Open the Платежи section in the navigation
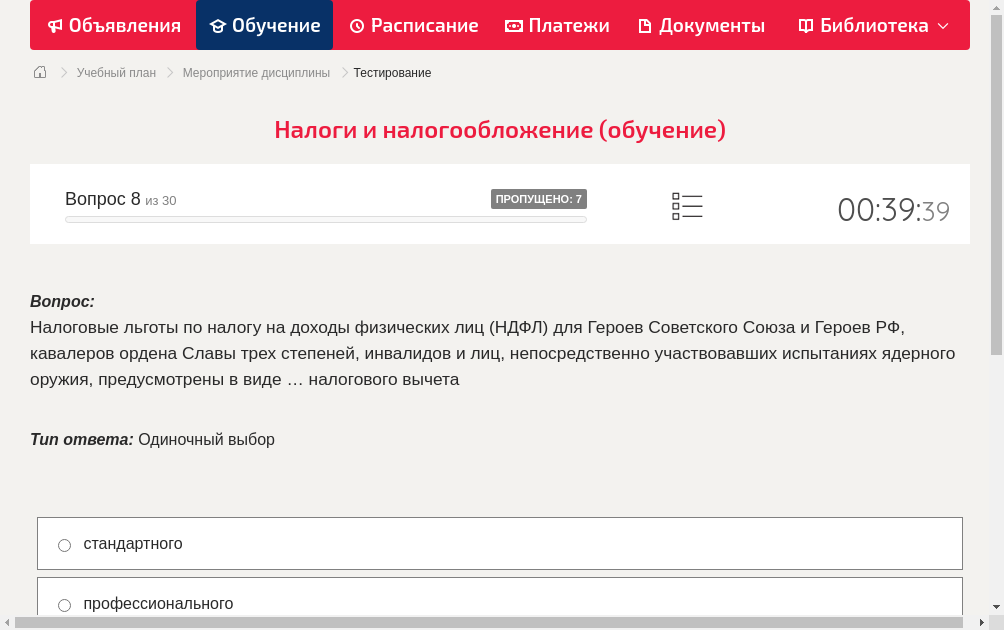The width and height of the screenshot is (1004, 630). point(557,25)
